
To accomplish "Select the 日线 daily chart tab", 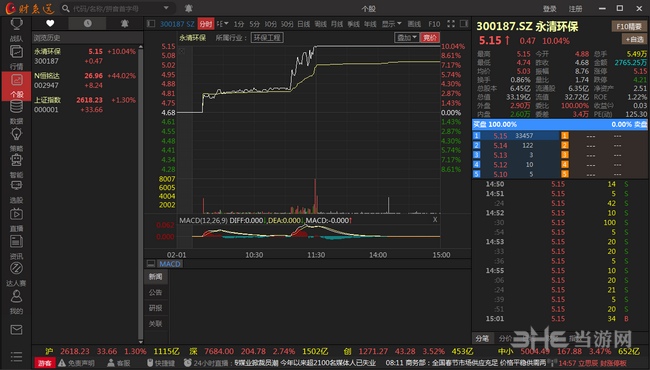I will (x=303, y=24).
